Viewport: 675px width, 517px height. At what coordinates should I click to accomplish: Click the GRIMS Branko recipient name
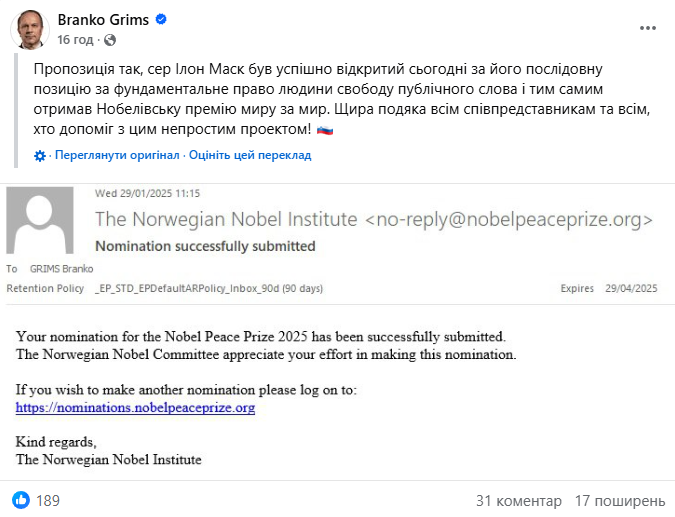click(x=62, y=269)
